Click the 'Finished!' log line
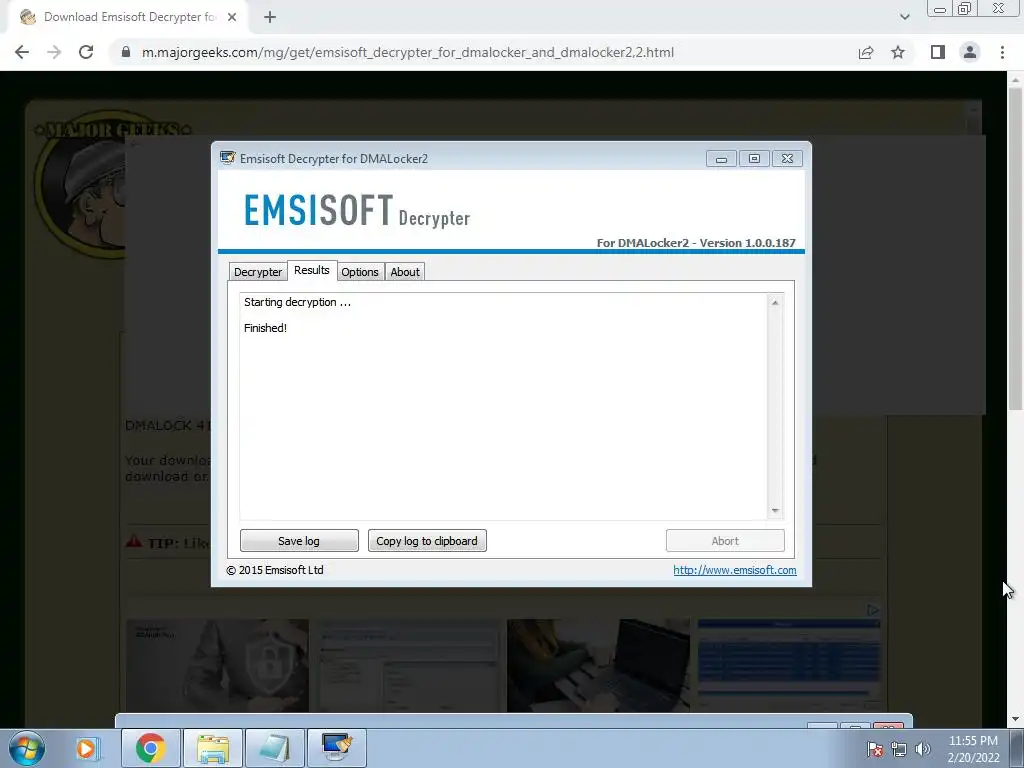 (x=265, y=328)
